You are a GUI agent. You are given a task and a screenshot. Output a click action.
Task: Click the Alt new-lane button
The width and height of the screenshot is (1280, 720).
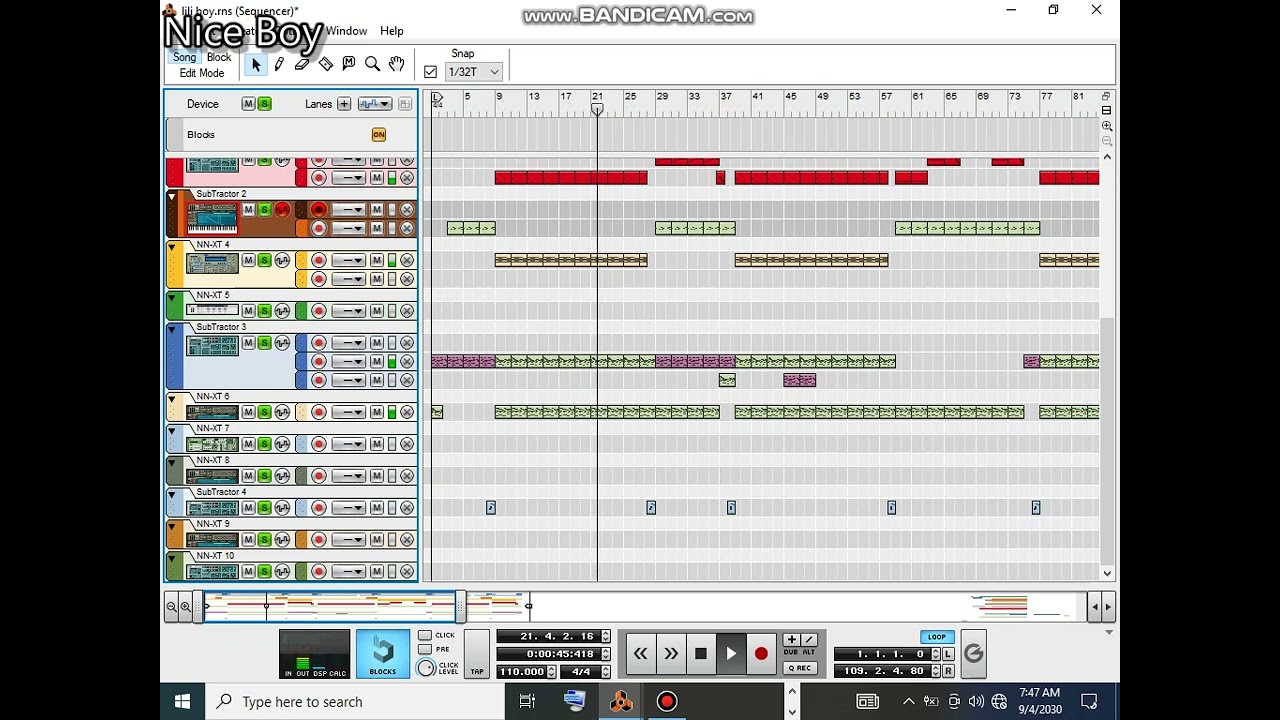pos(809,640)
